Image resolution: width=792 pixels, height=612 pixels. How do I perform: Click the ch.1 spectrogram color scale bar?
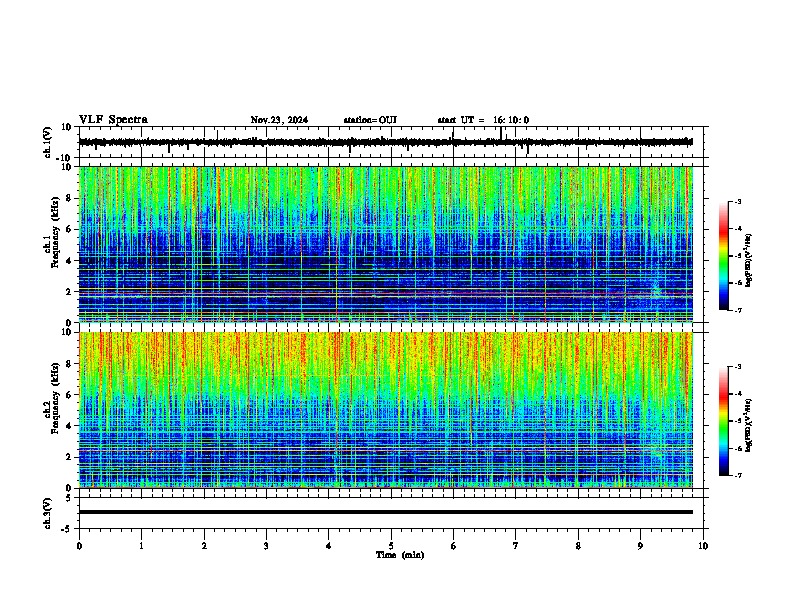[723, 256]
